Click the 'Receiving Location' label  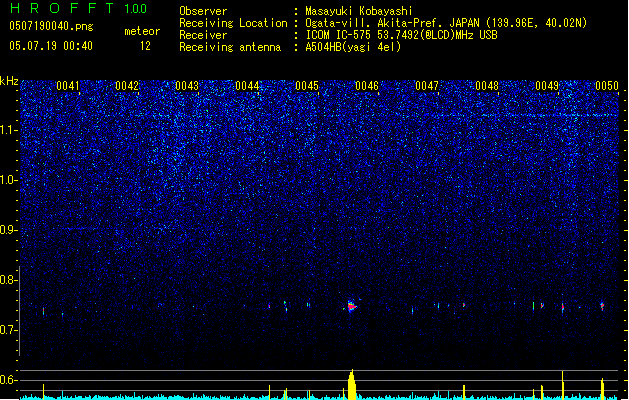click(233, 23)
